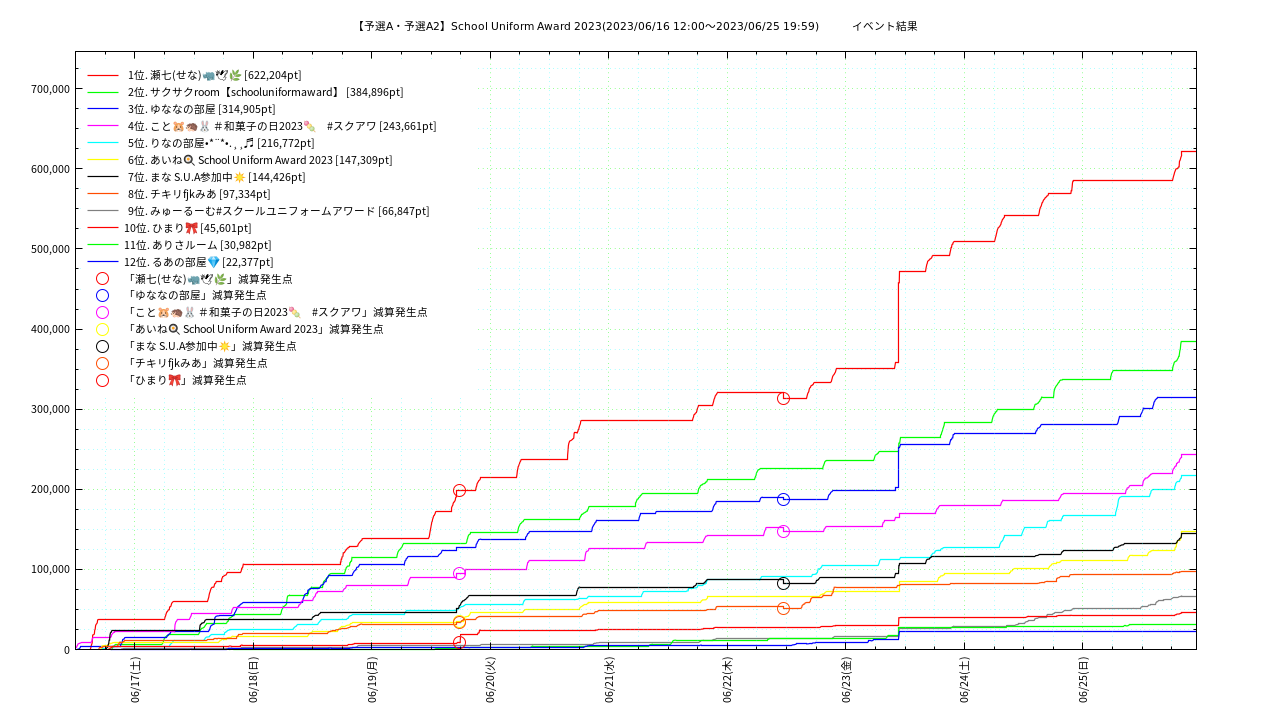This screenshot has width=1280, height=720.
Task: Click the 06/21(水) x-axis date label
Action: (609, 680)
